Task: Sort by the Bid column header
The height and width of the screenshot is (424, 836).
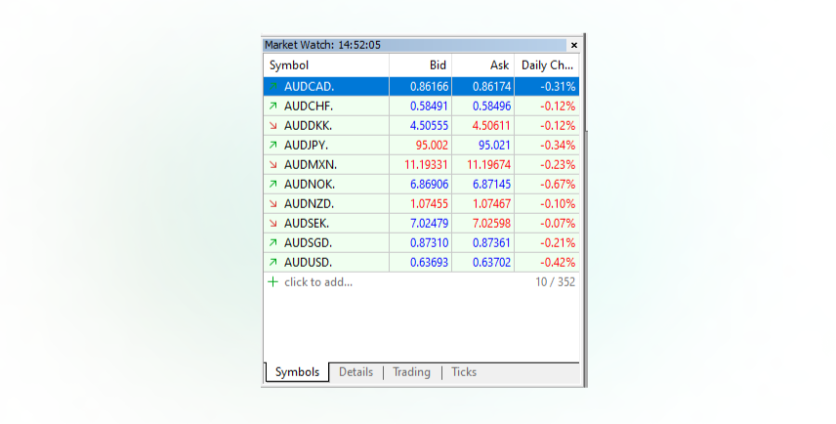Action: click(x=436, y=65)
